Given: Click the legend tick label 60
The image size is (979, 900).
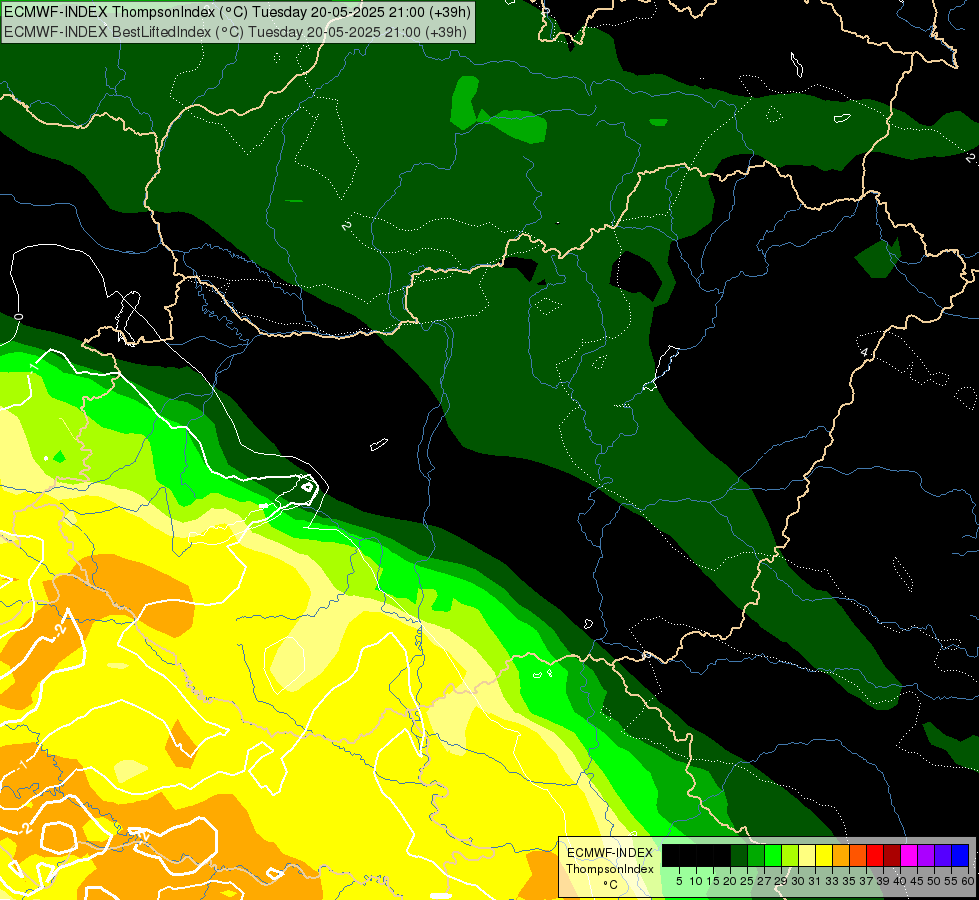Looking at the screenshot, I should pyautogui.click(x=968, y=881).
